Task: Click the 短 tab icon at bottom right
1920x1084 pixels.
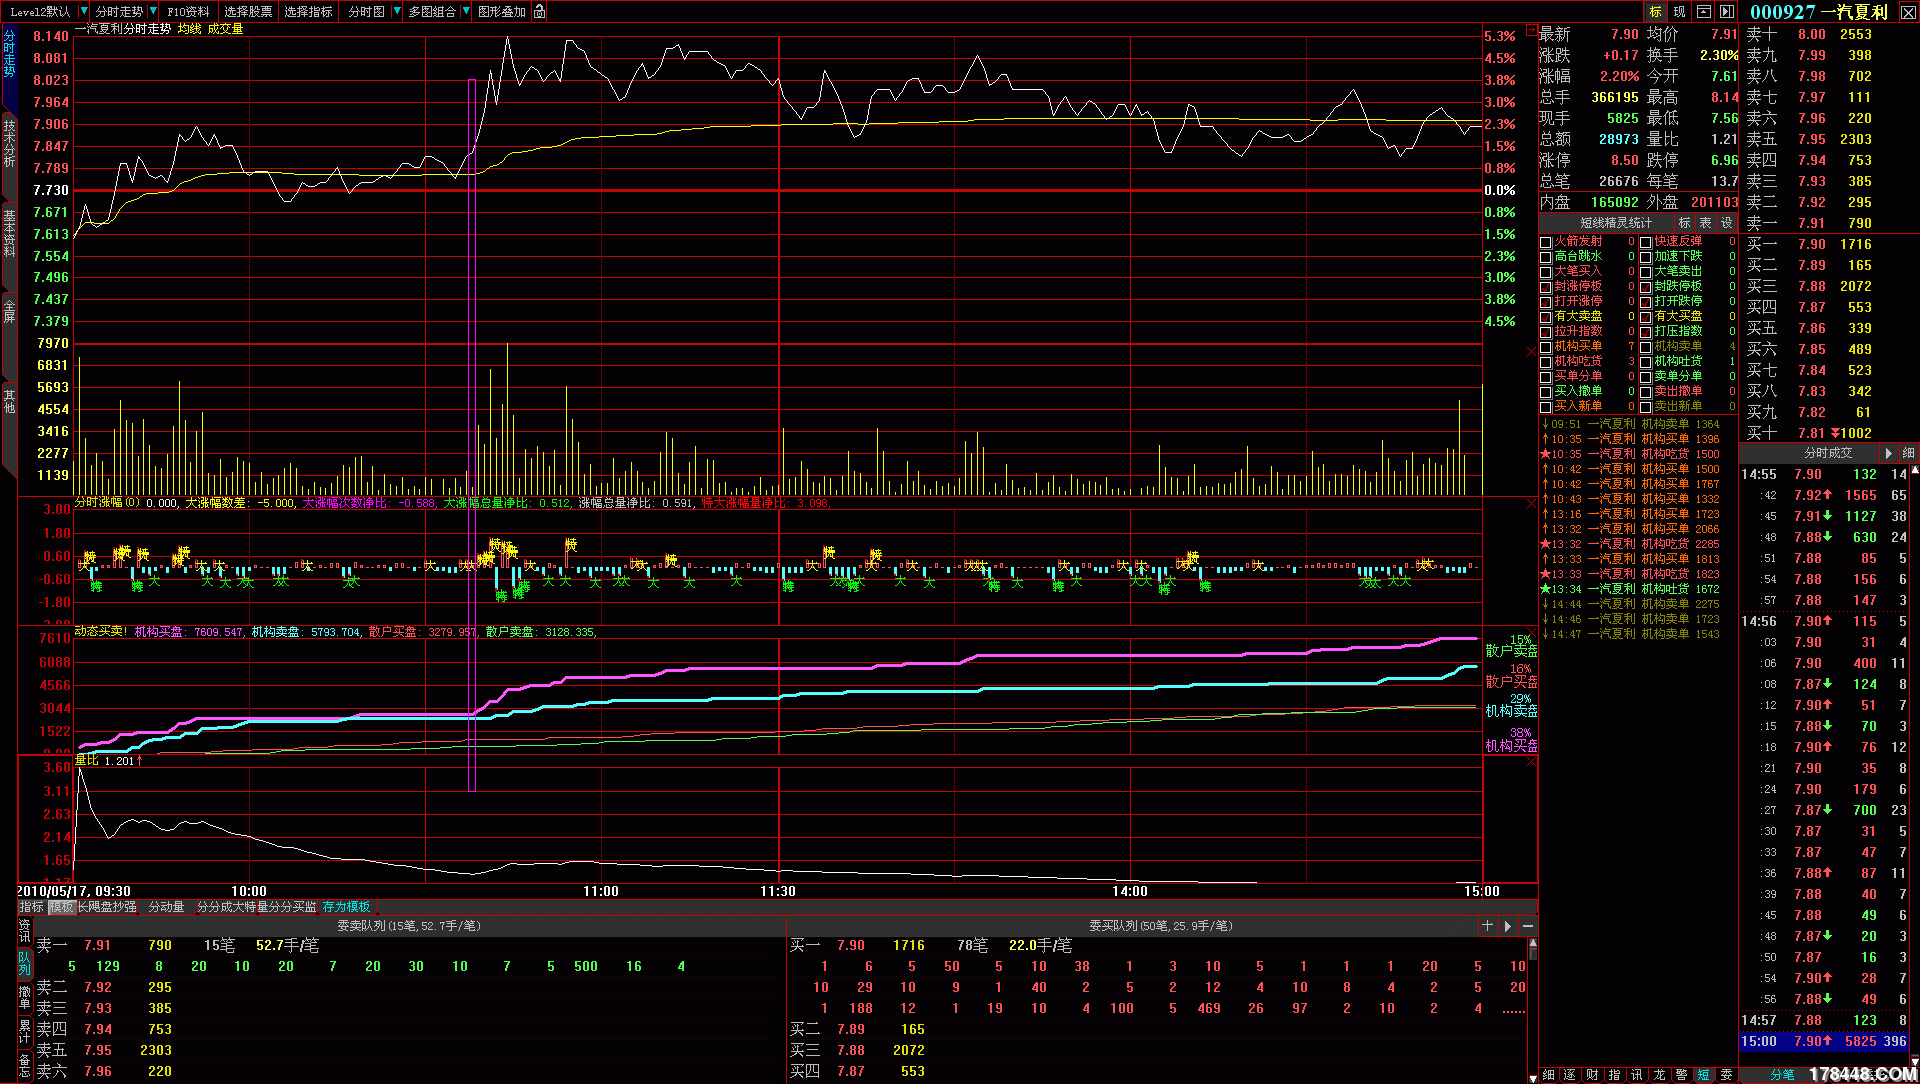Action: [x=1704, y=1075]
